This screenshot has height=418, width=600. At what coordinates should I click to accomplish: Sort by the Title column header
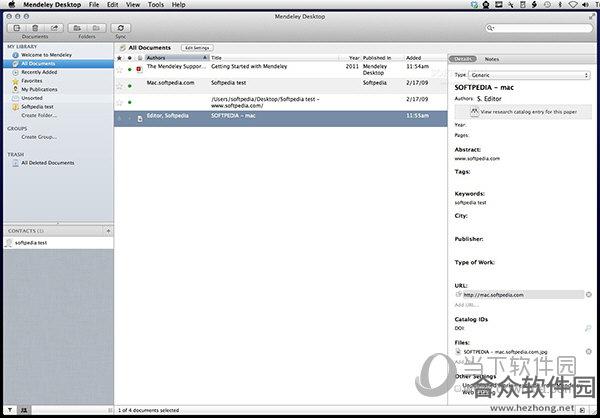(274, 58)
